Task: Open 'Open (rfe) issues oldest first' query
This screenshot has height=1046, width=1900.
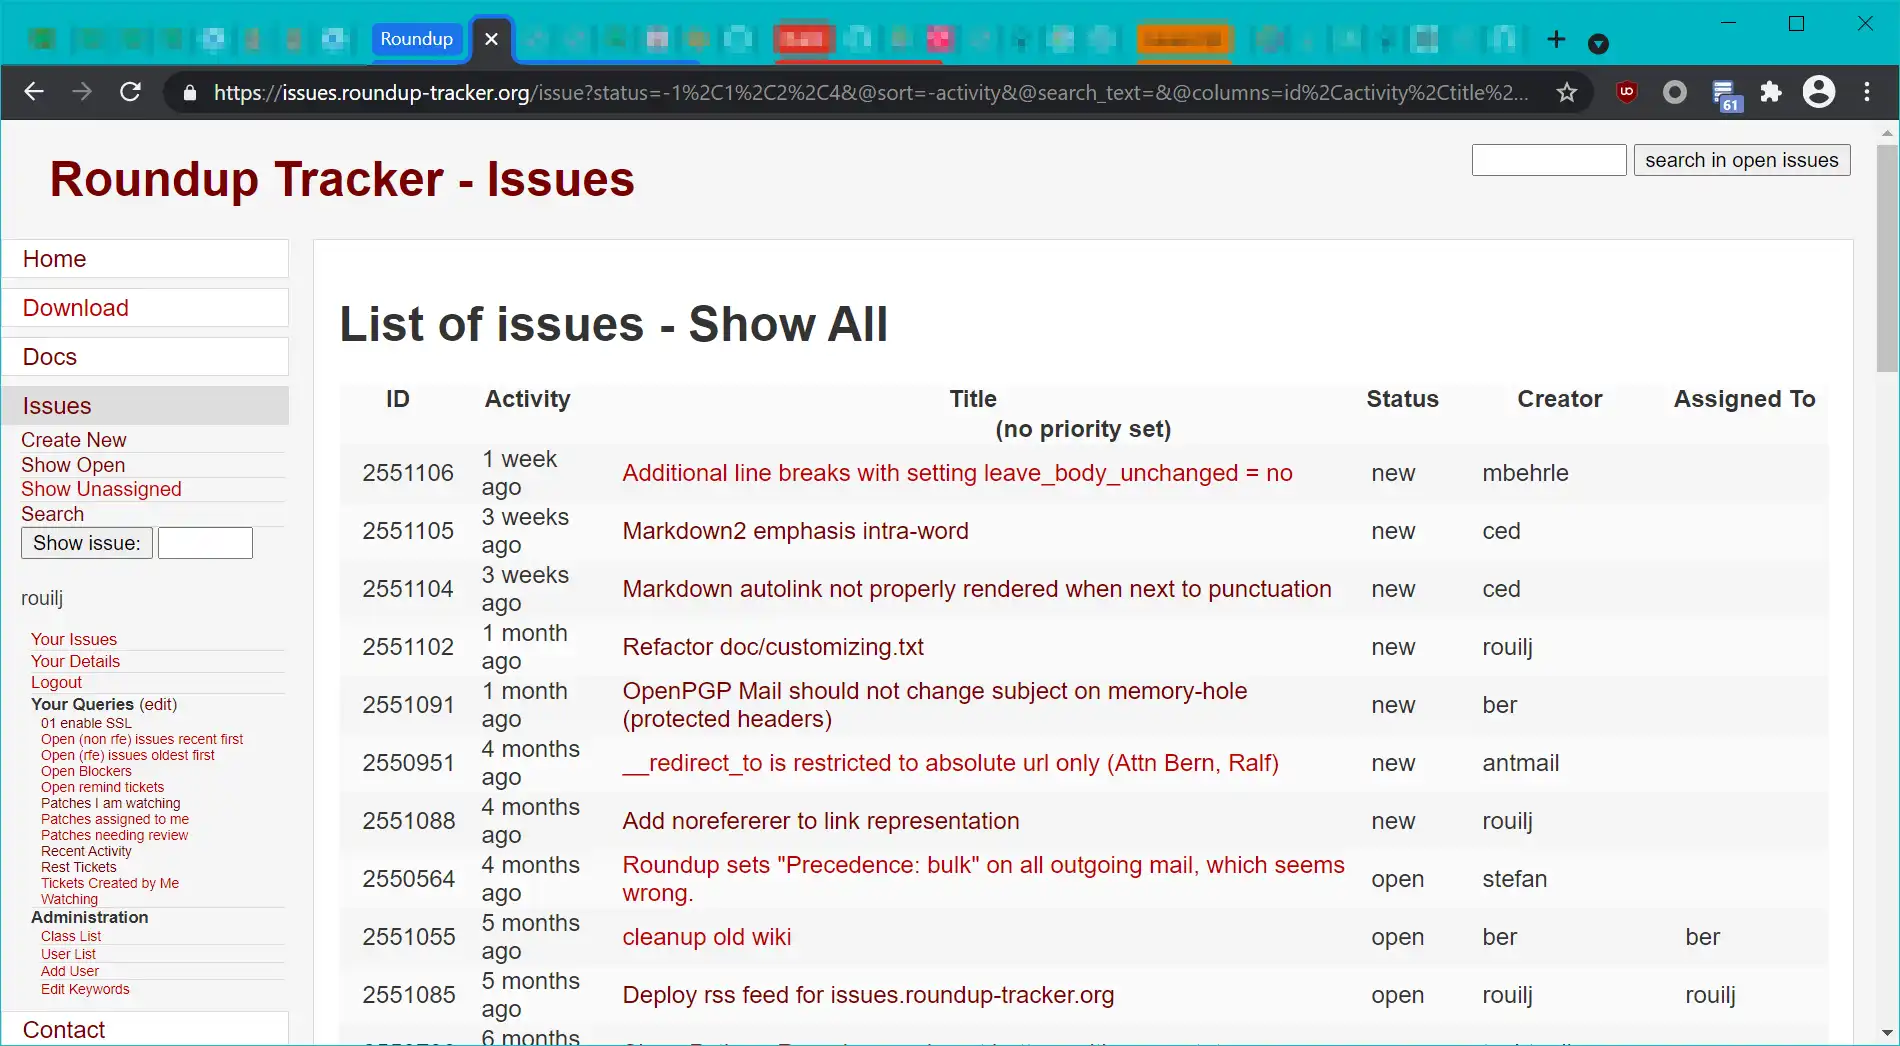Action: (128, 755)
